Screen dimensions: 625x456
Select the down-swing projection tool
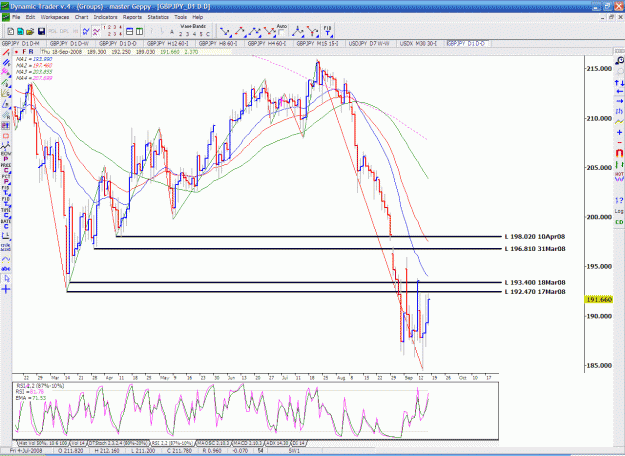click(x=225, y=31)
